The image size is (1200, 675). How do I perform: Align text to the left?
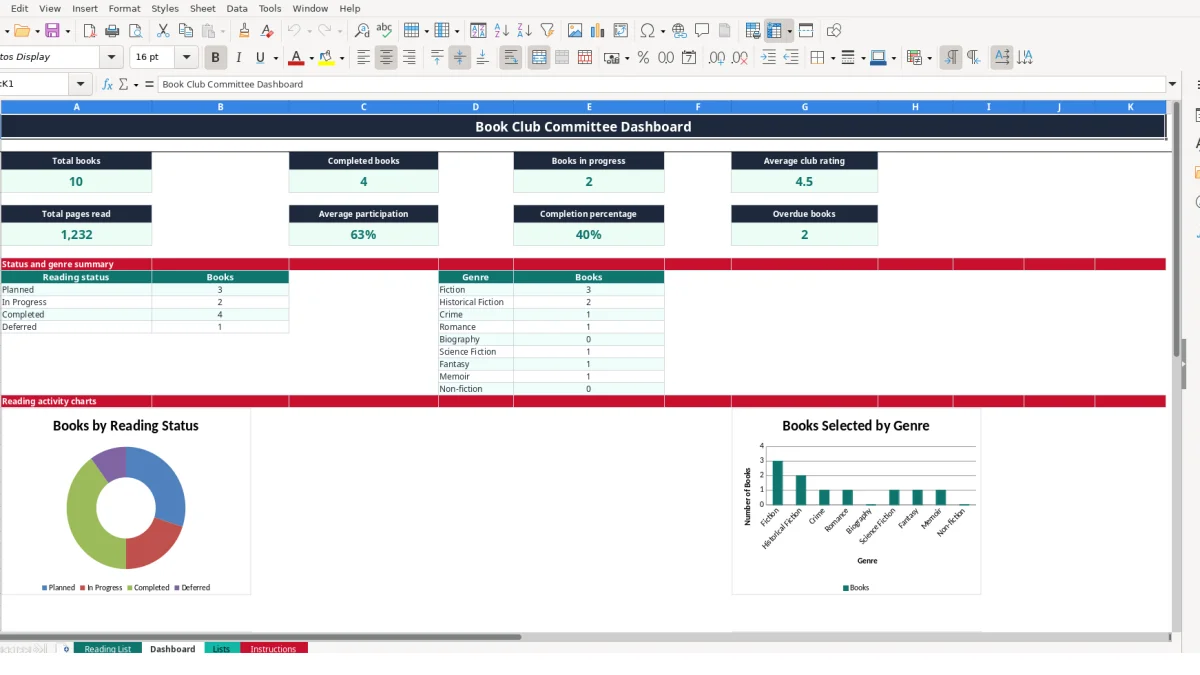click(364, 58)
